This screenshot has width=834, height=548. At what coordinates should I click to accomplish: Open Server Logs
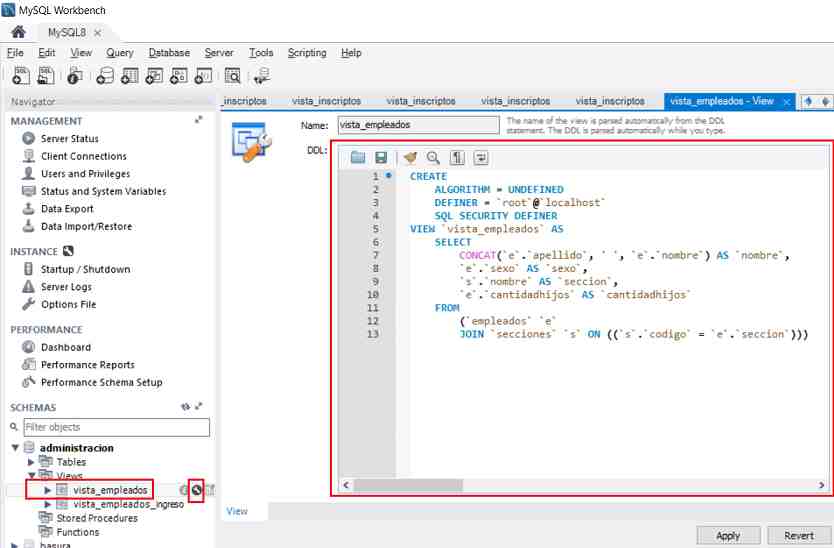coord(66,287)
